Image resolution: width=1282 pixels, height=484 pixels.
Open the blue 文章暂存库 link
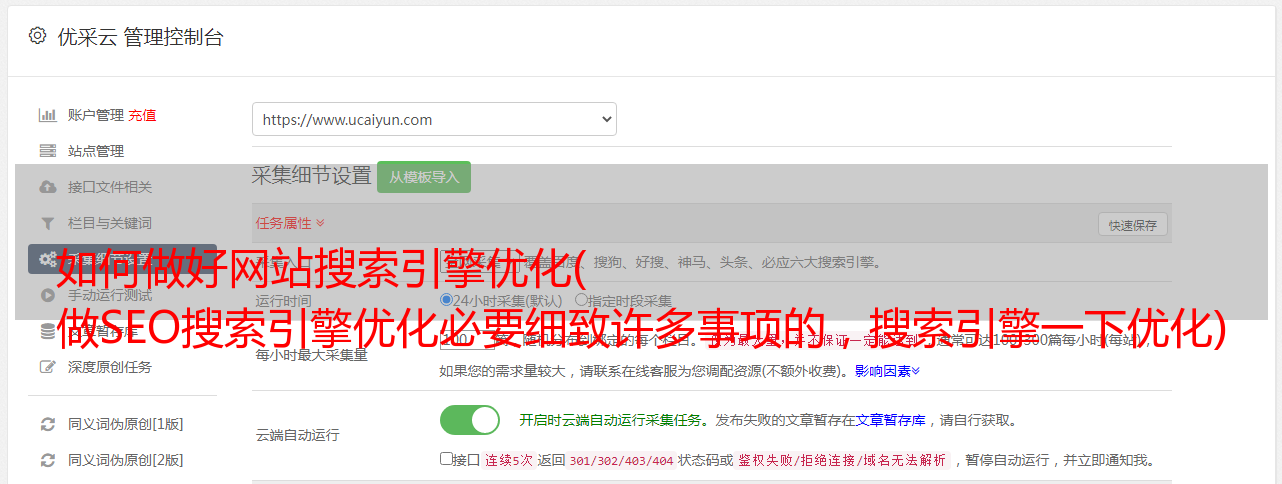890,420
